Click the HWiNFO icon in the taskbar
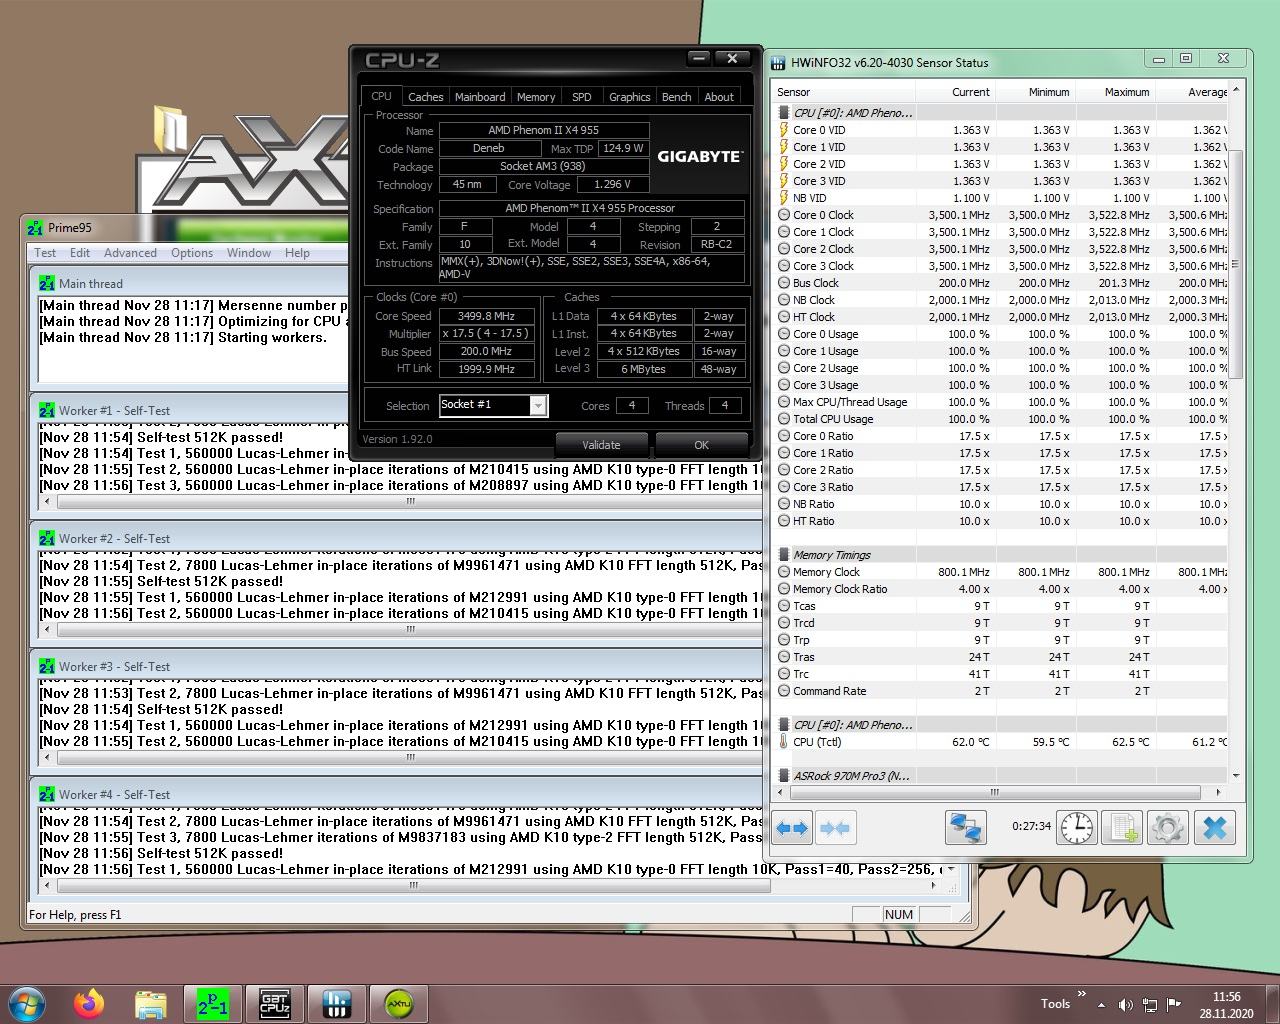The image size is (1280, 1024). point(336,1003)
